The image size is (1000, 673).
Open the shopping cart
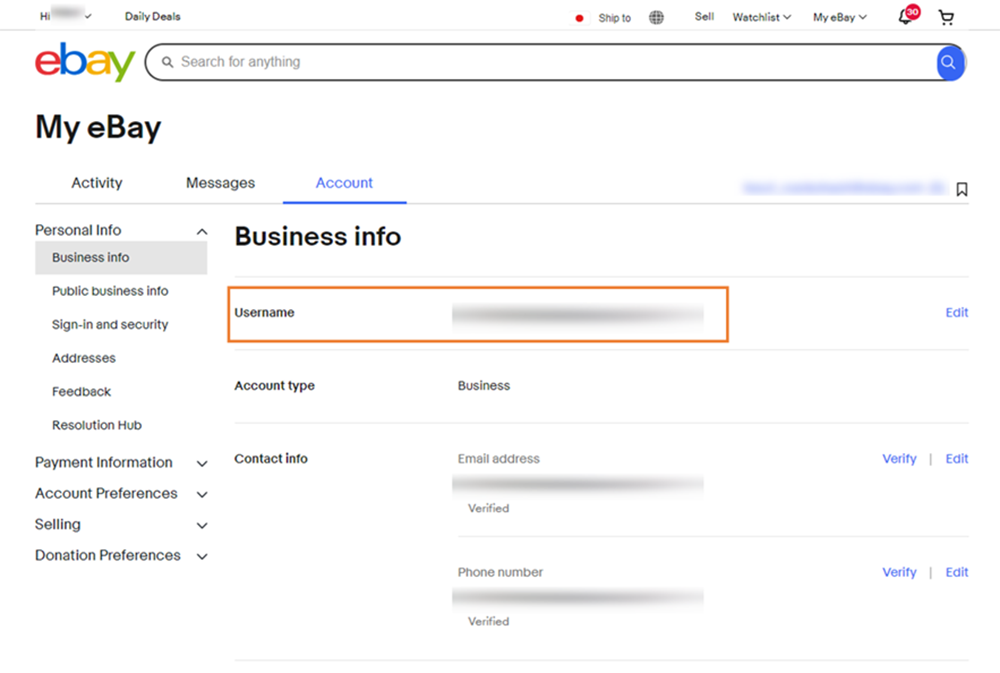pyautogui.click(x=946, y=17)
